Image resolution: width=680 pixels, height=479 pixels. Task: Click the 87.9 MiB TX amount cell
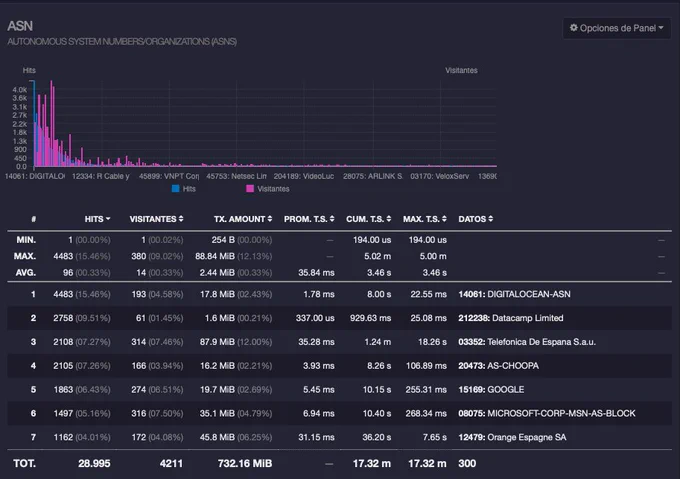pyautogui.click(x=236, y=342)
